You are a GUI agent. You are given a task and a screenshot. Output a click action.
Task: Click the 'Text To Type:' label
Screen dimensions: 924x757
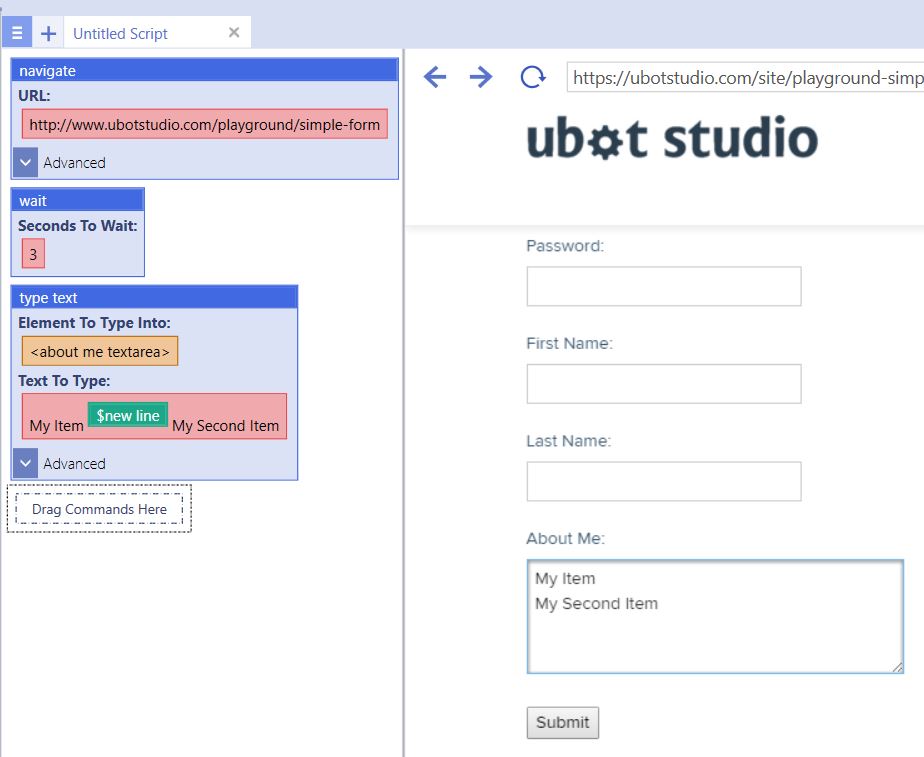click(64, 381)
